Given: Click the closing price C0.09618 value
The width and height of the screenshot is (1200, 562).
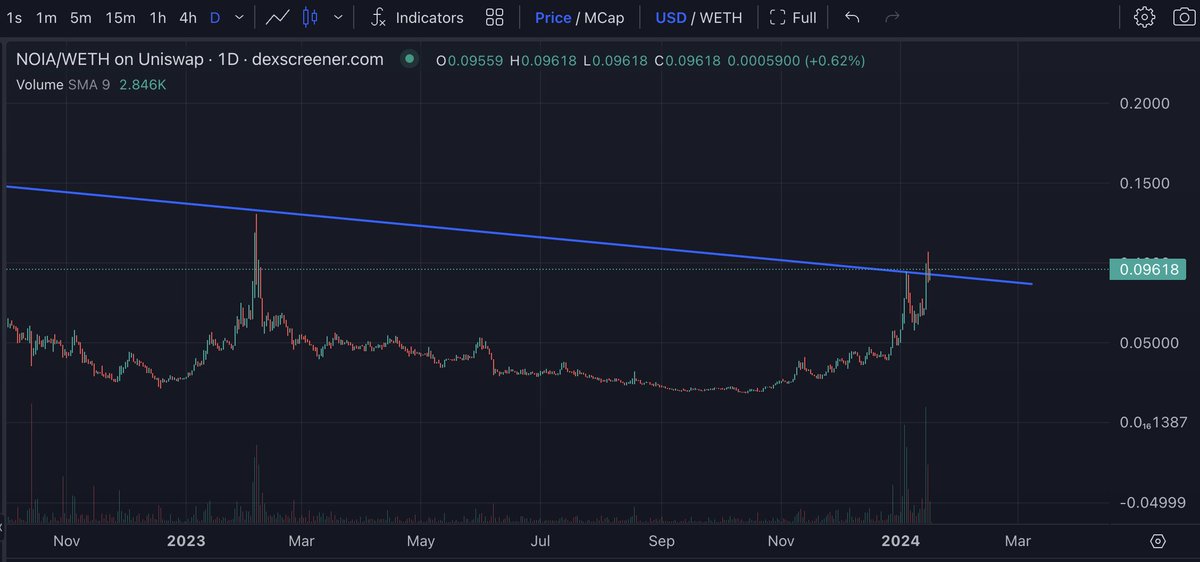Looking at the screenshot, I should coord(688,61).
